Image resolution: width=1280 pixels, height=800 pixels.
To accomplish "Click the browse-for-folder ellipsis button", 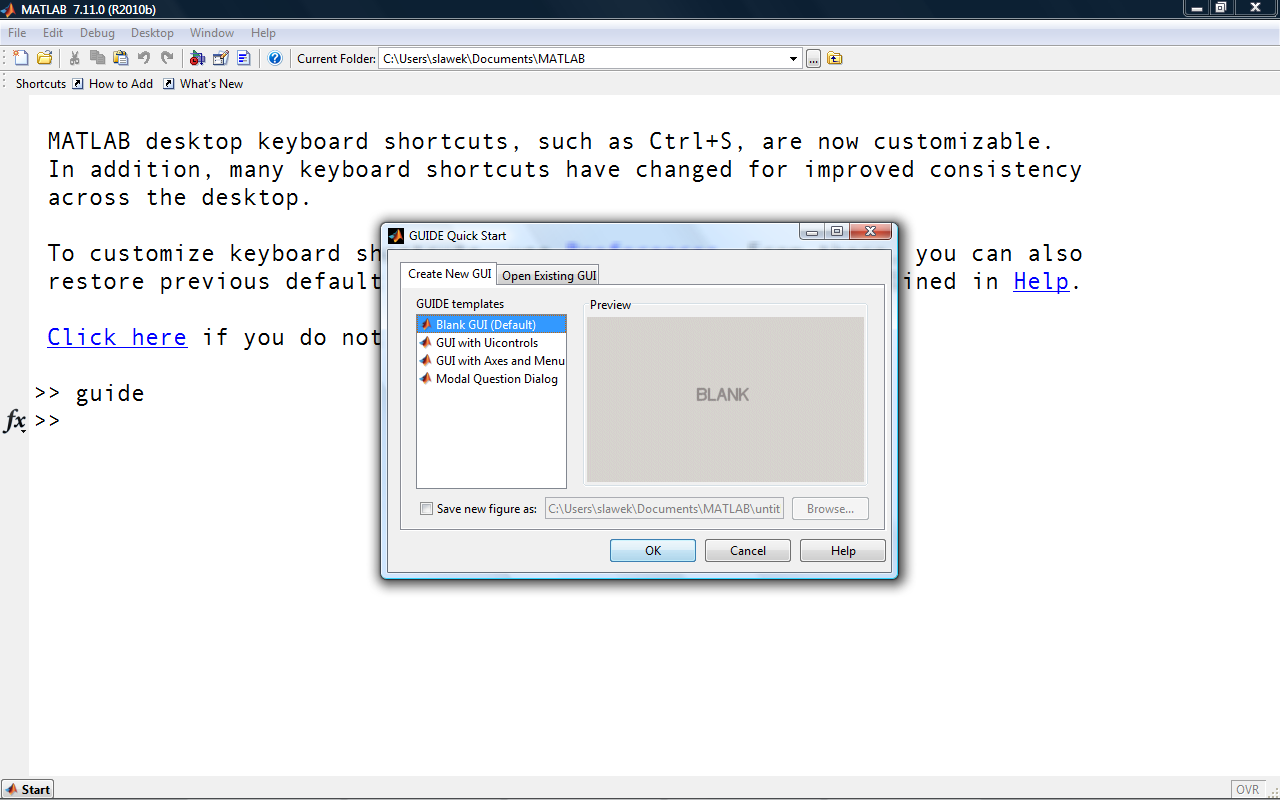I will click(x=814, y=58).
